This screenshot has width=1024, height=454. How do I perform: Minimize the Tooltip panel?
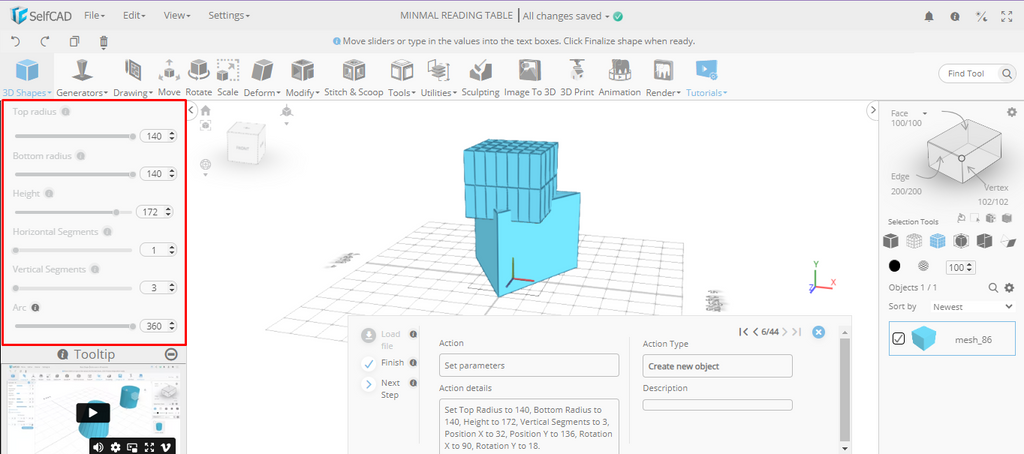(171, 354)
